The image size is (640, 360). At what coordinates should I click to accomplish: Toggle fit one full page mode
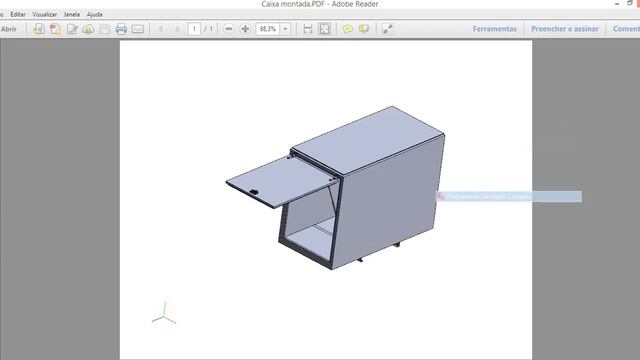(324, 29)
